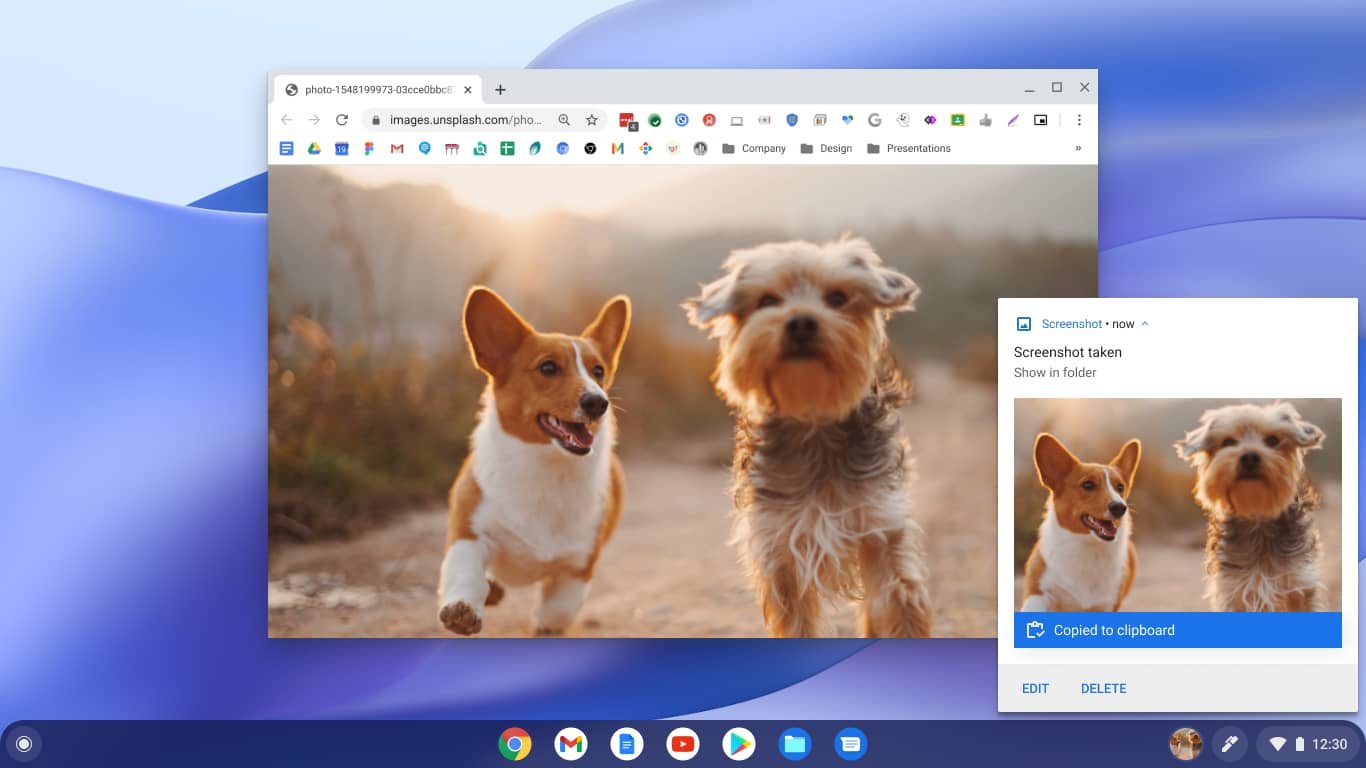The height and width of the screenshot is (768, 1366).
Task: Open the Google Photos pinwheel bookmark
Action: click(x=646, y=148)
